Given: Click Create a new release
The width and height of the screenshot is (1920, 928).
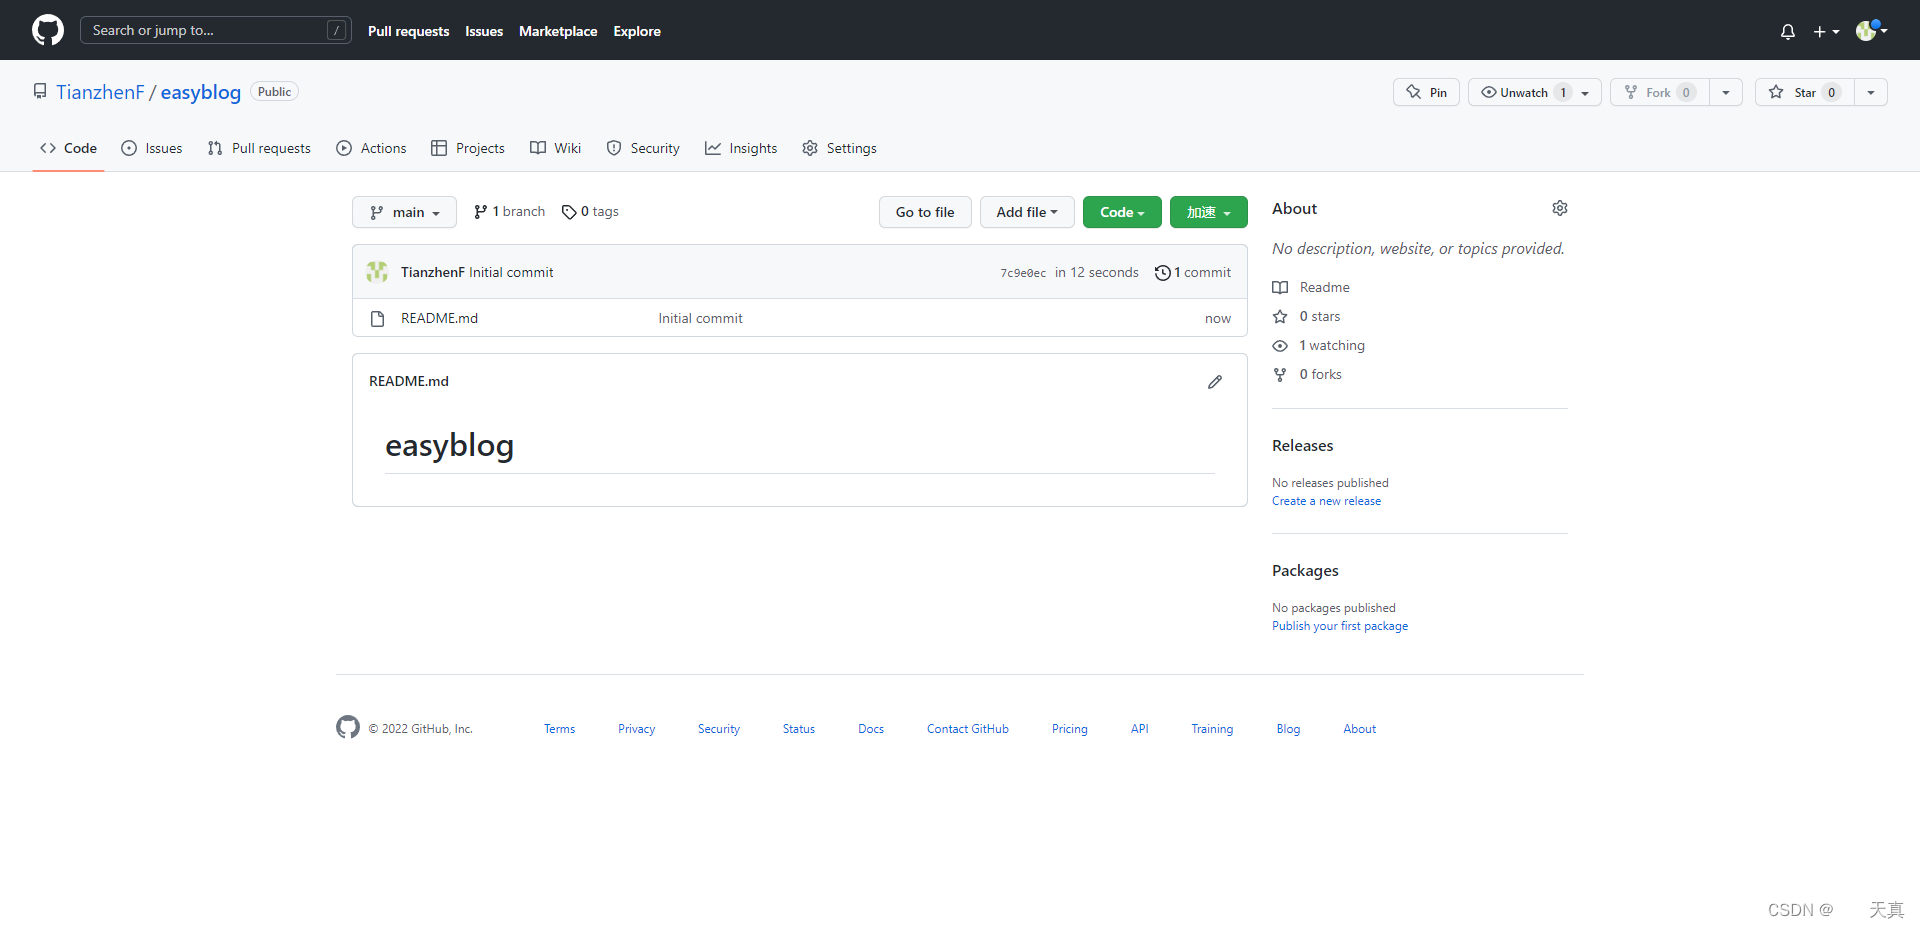Looking at the screenshot, I should pyautogui.click(x=1326, y=501).
